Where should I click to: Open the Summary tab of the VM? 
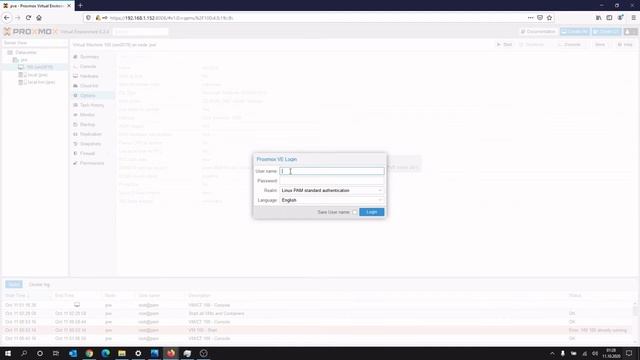pos(89,57)
